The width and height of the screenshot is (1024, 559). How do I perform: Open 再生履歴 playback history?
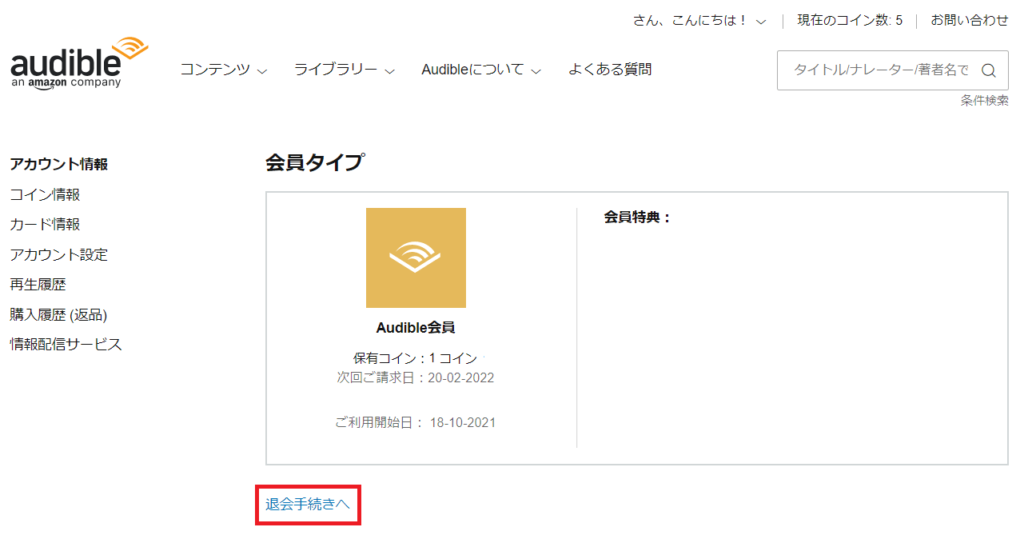click(x=37, y=284)
